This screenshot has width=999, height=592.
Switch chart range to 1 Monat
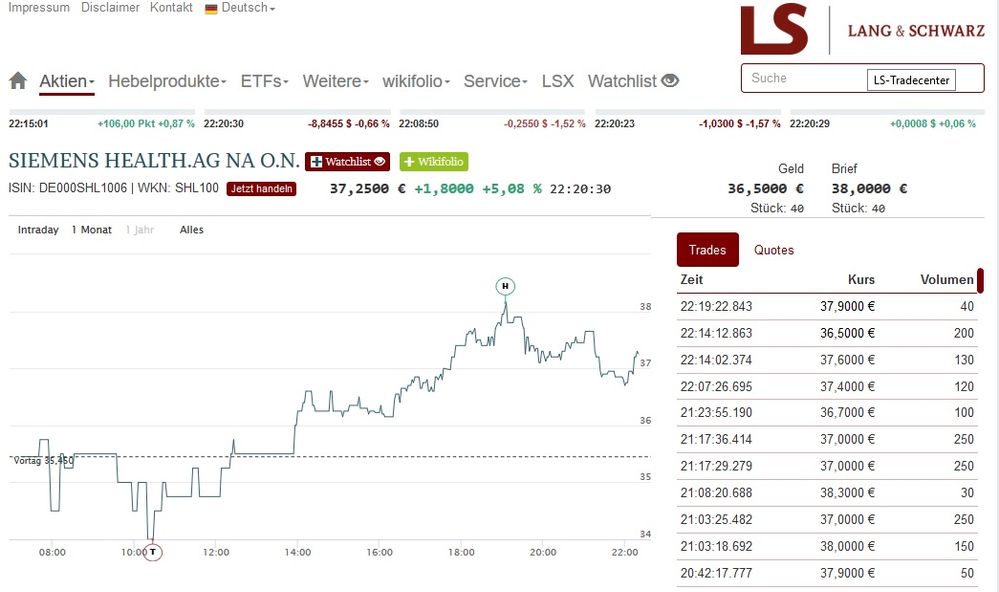click(91, 230)
